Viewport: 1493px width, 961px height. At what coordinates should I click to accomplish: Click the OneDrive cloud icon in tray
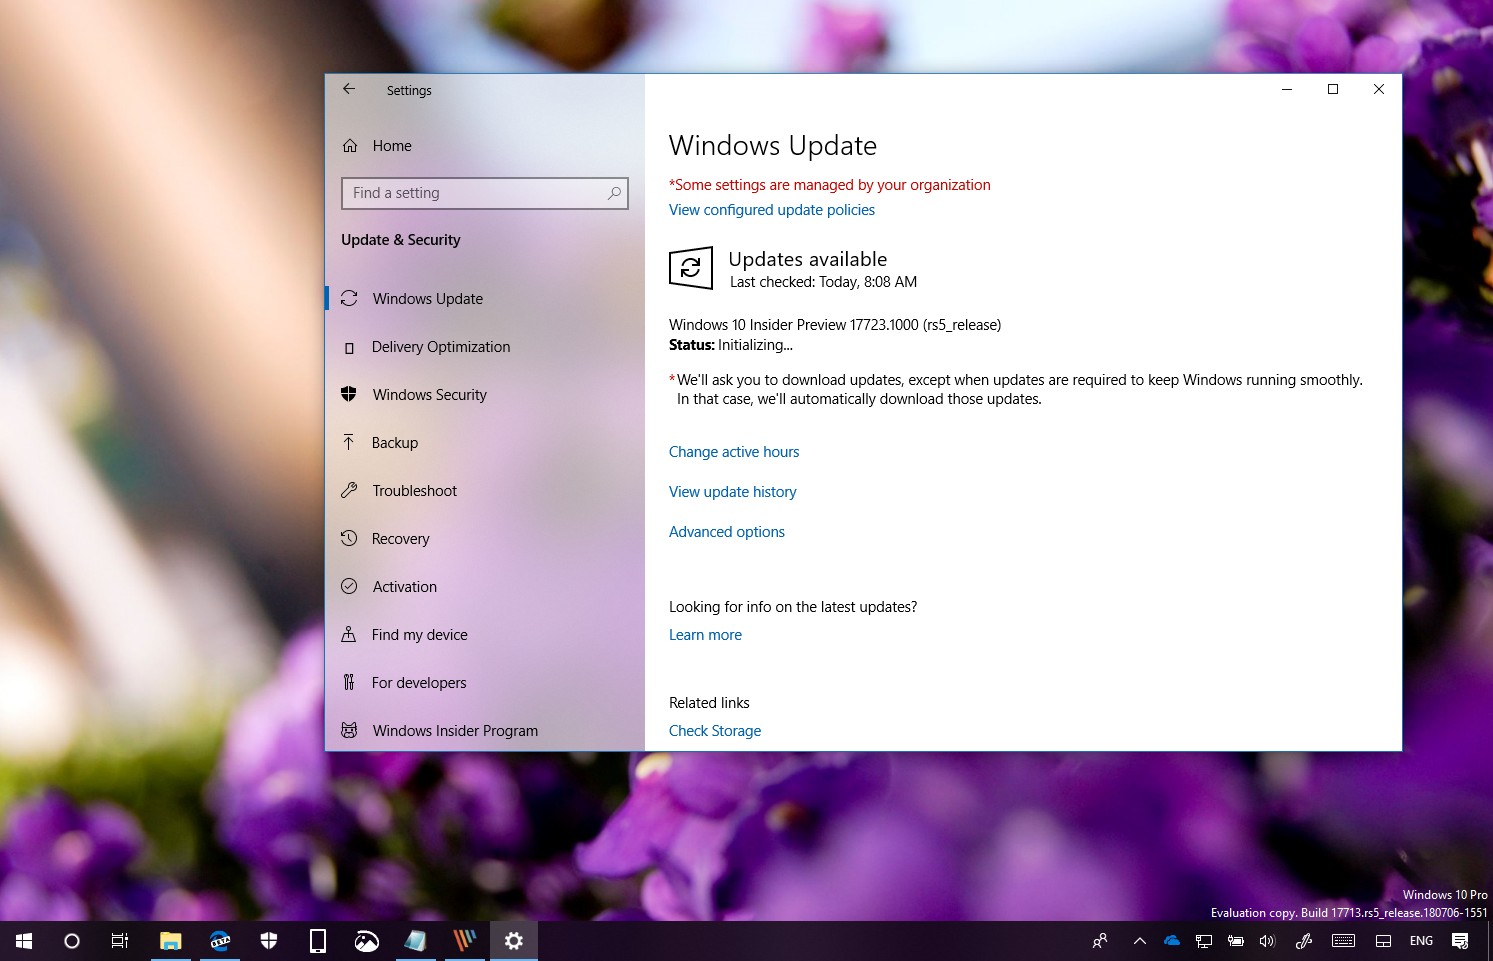tap(1171, 940)
